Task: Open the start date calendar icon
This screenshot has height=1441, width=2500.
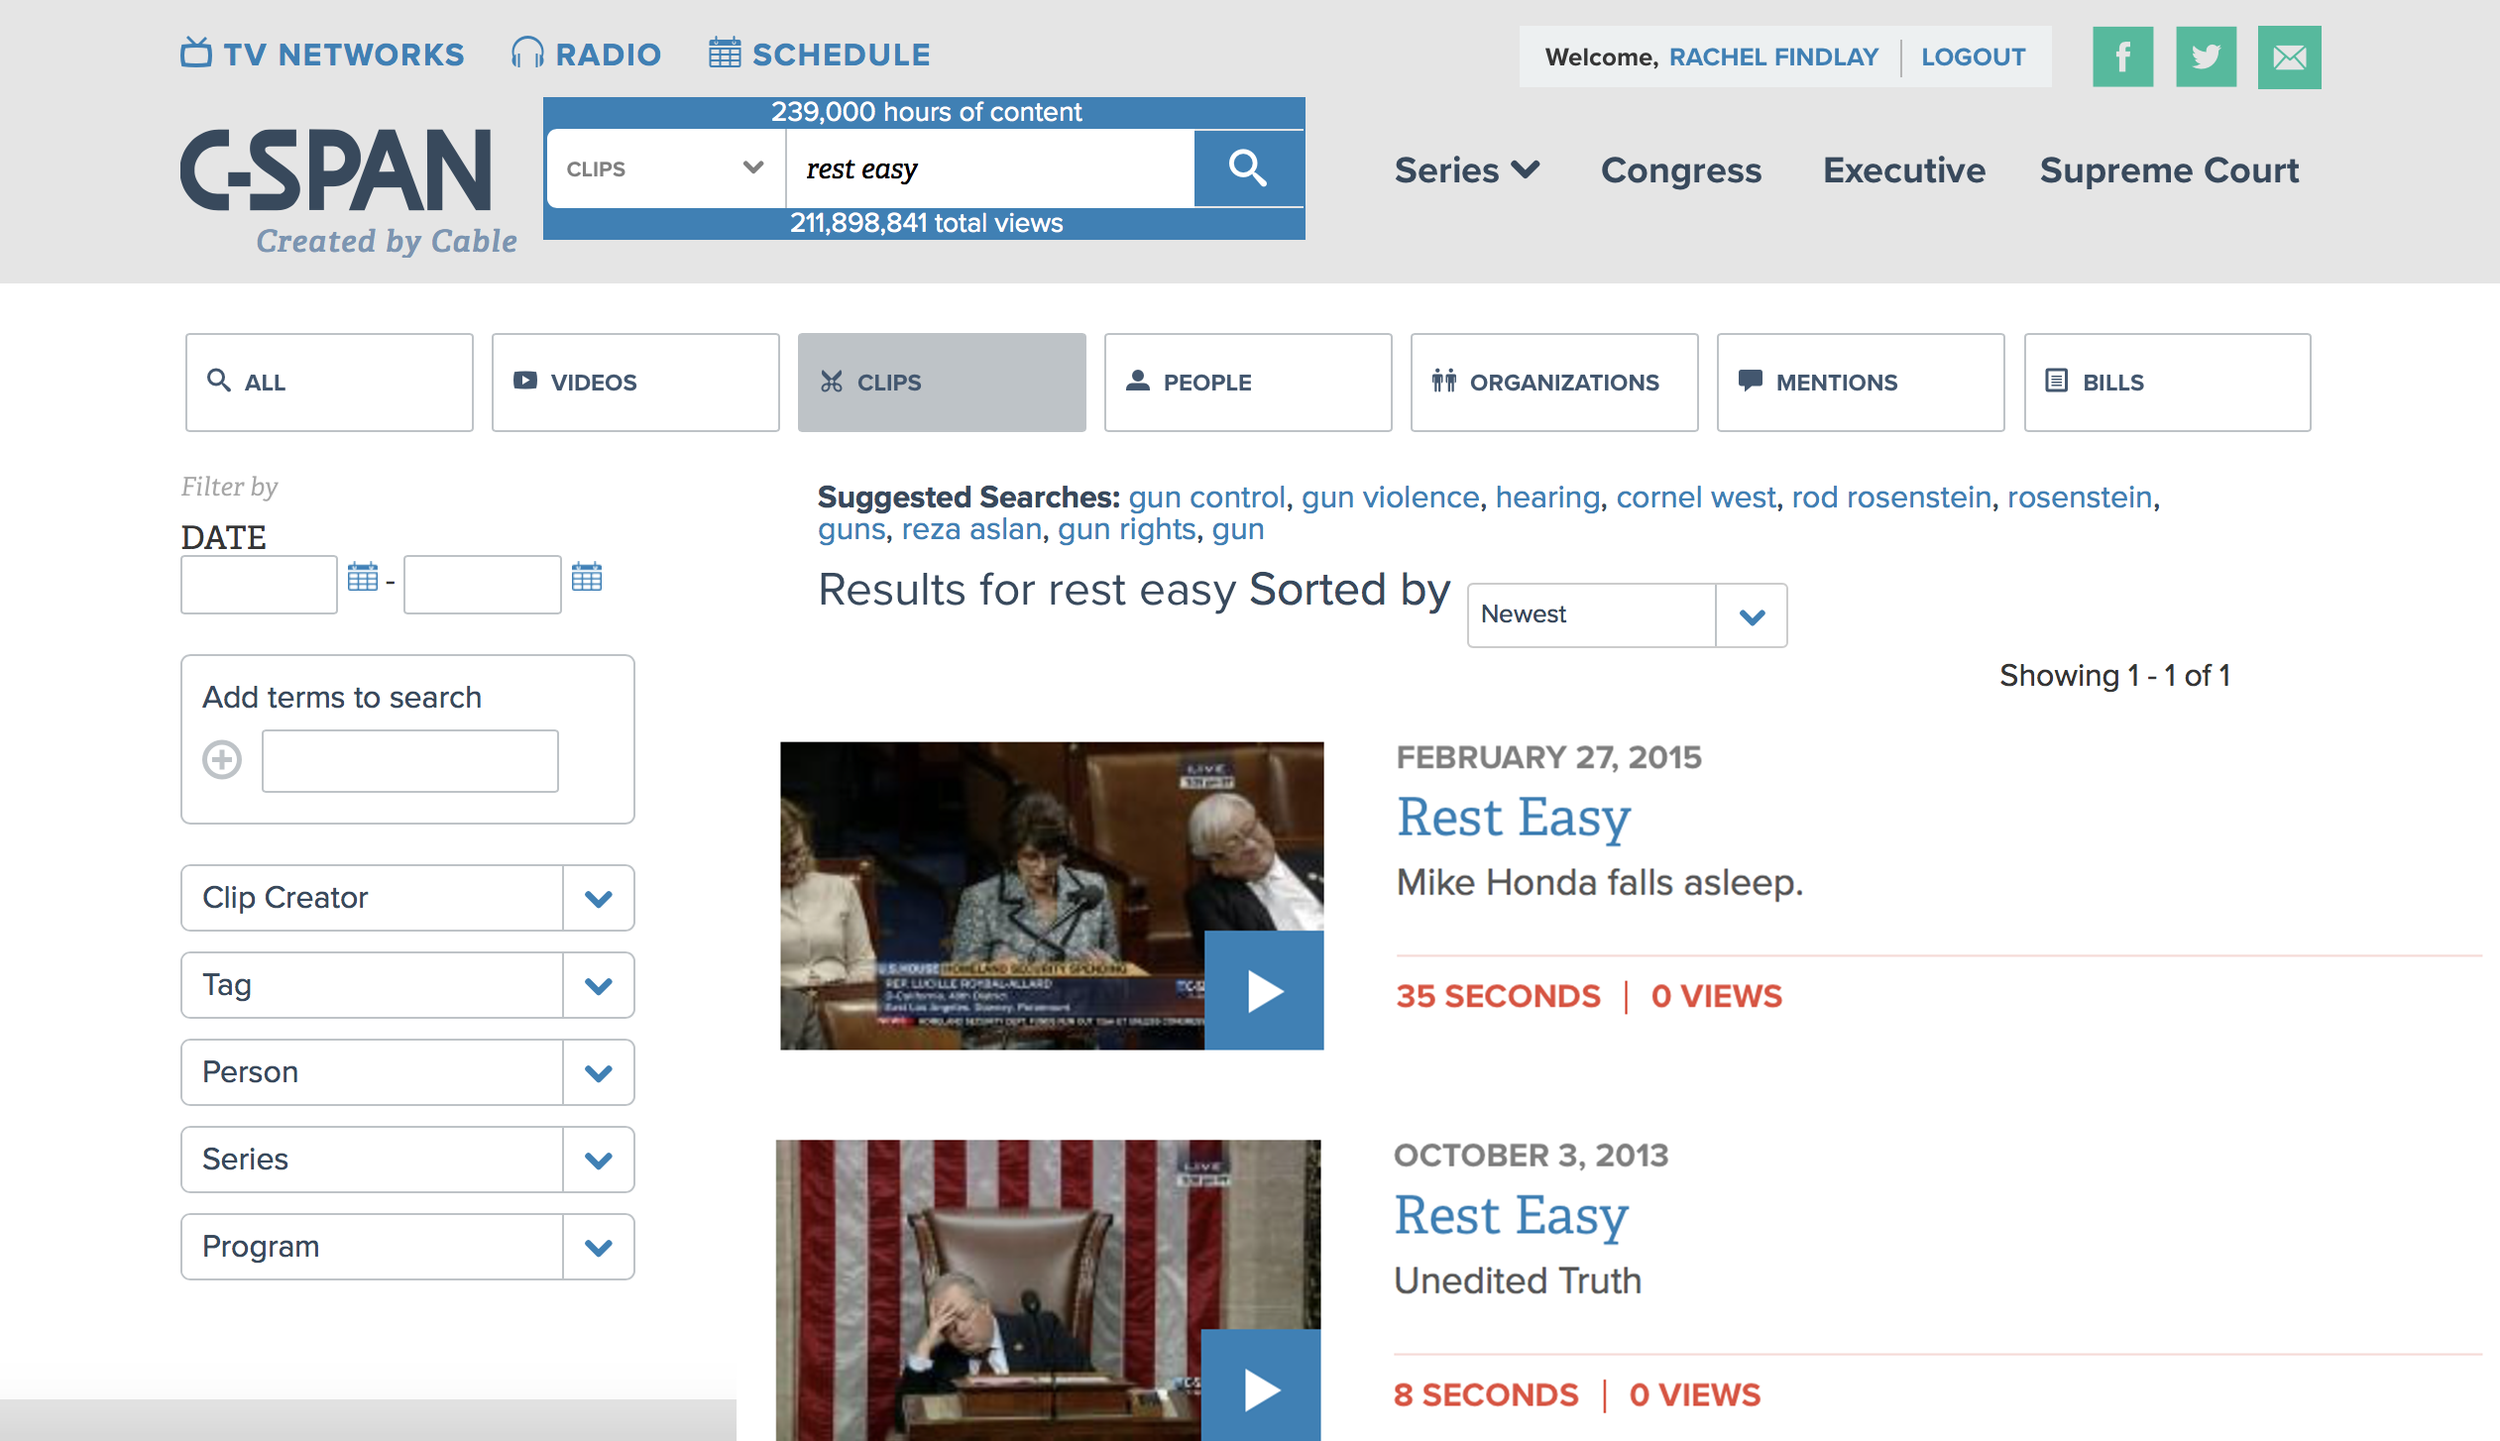Action: 362,577
